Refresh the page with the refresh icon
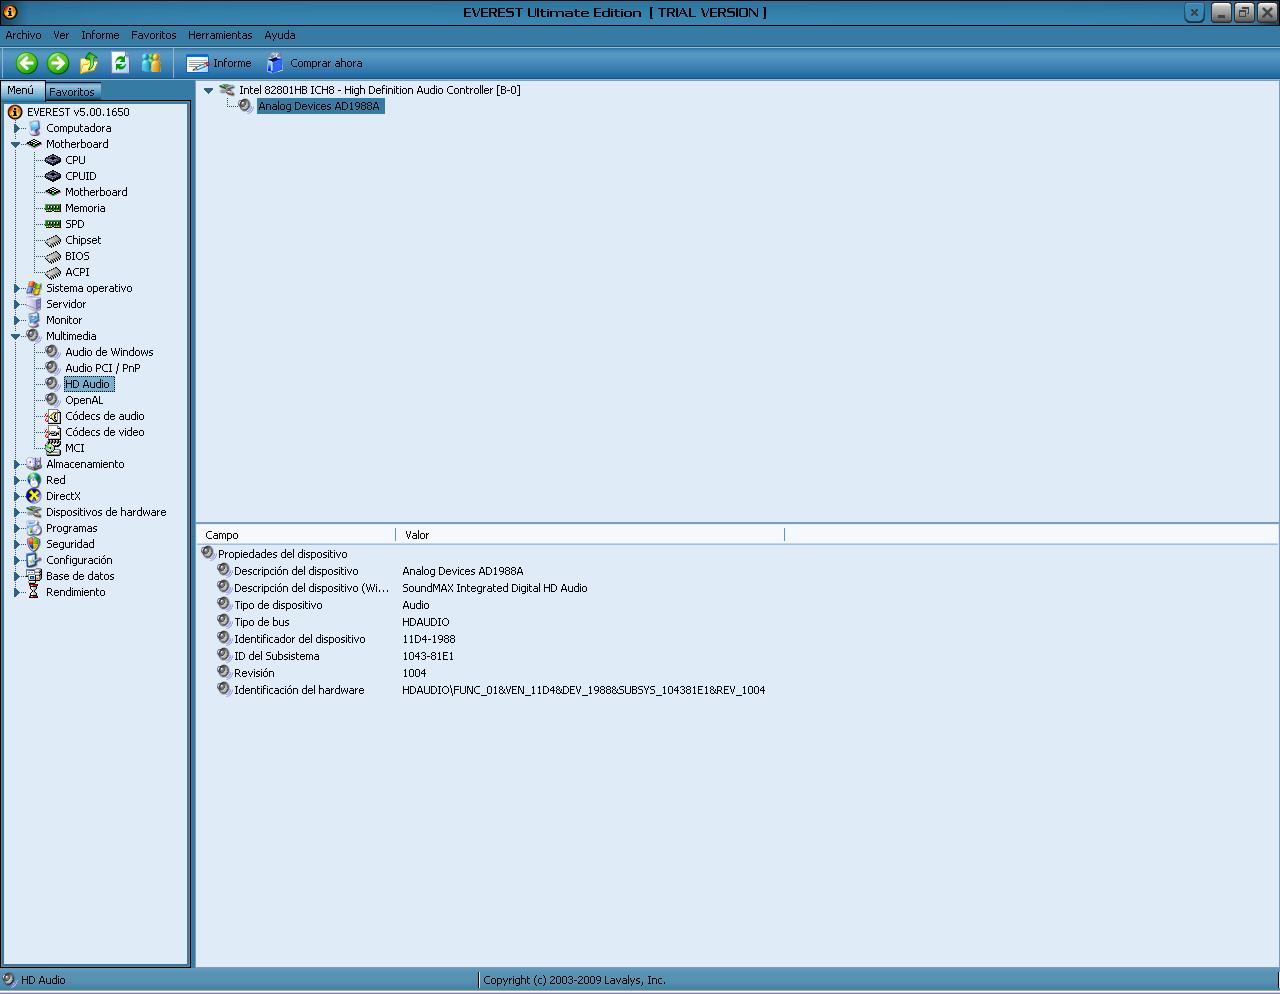Viewport: 1280px width, 994px height. [120, 63]
